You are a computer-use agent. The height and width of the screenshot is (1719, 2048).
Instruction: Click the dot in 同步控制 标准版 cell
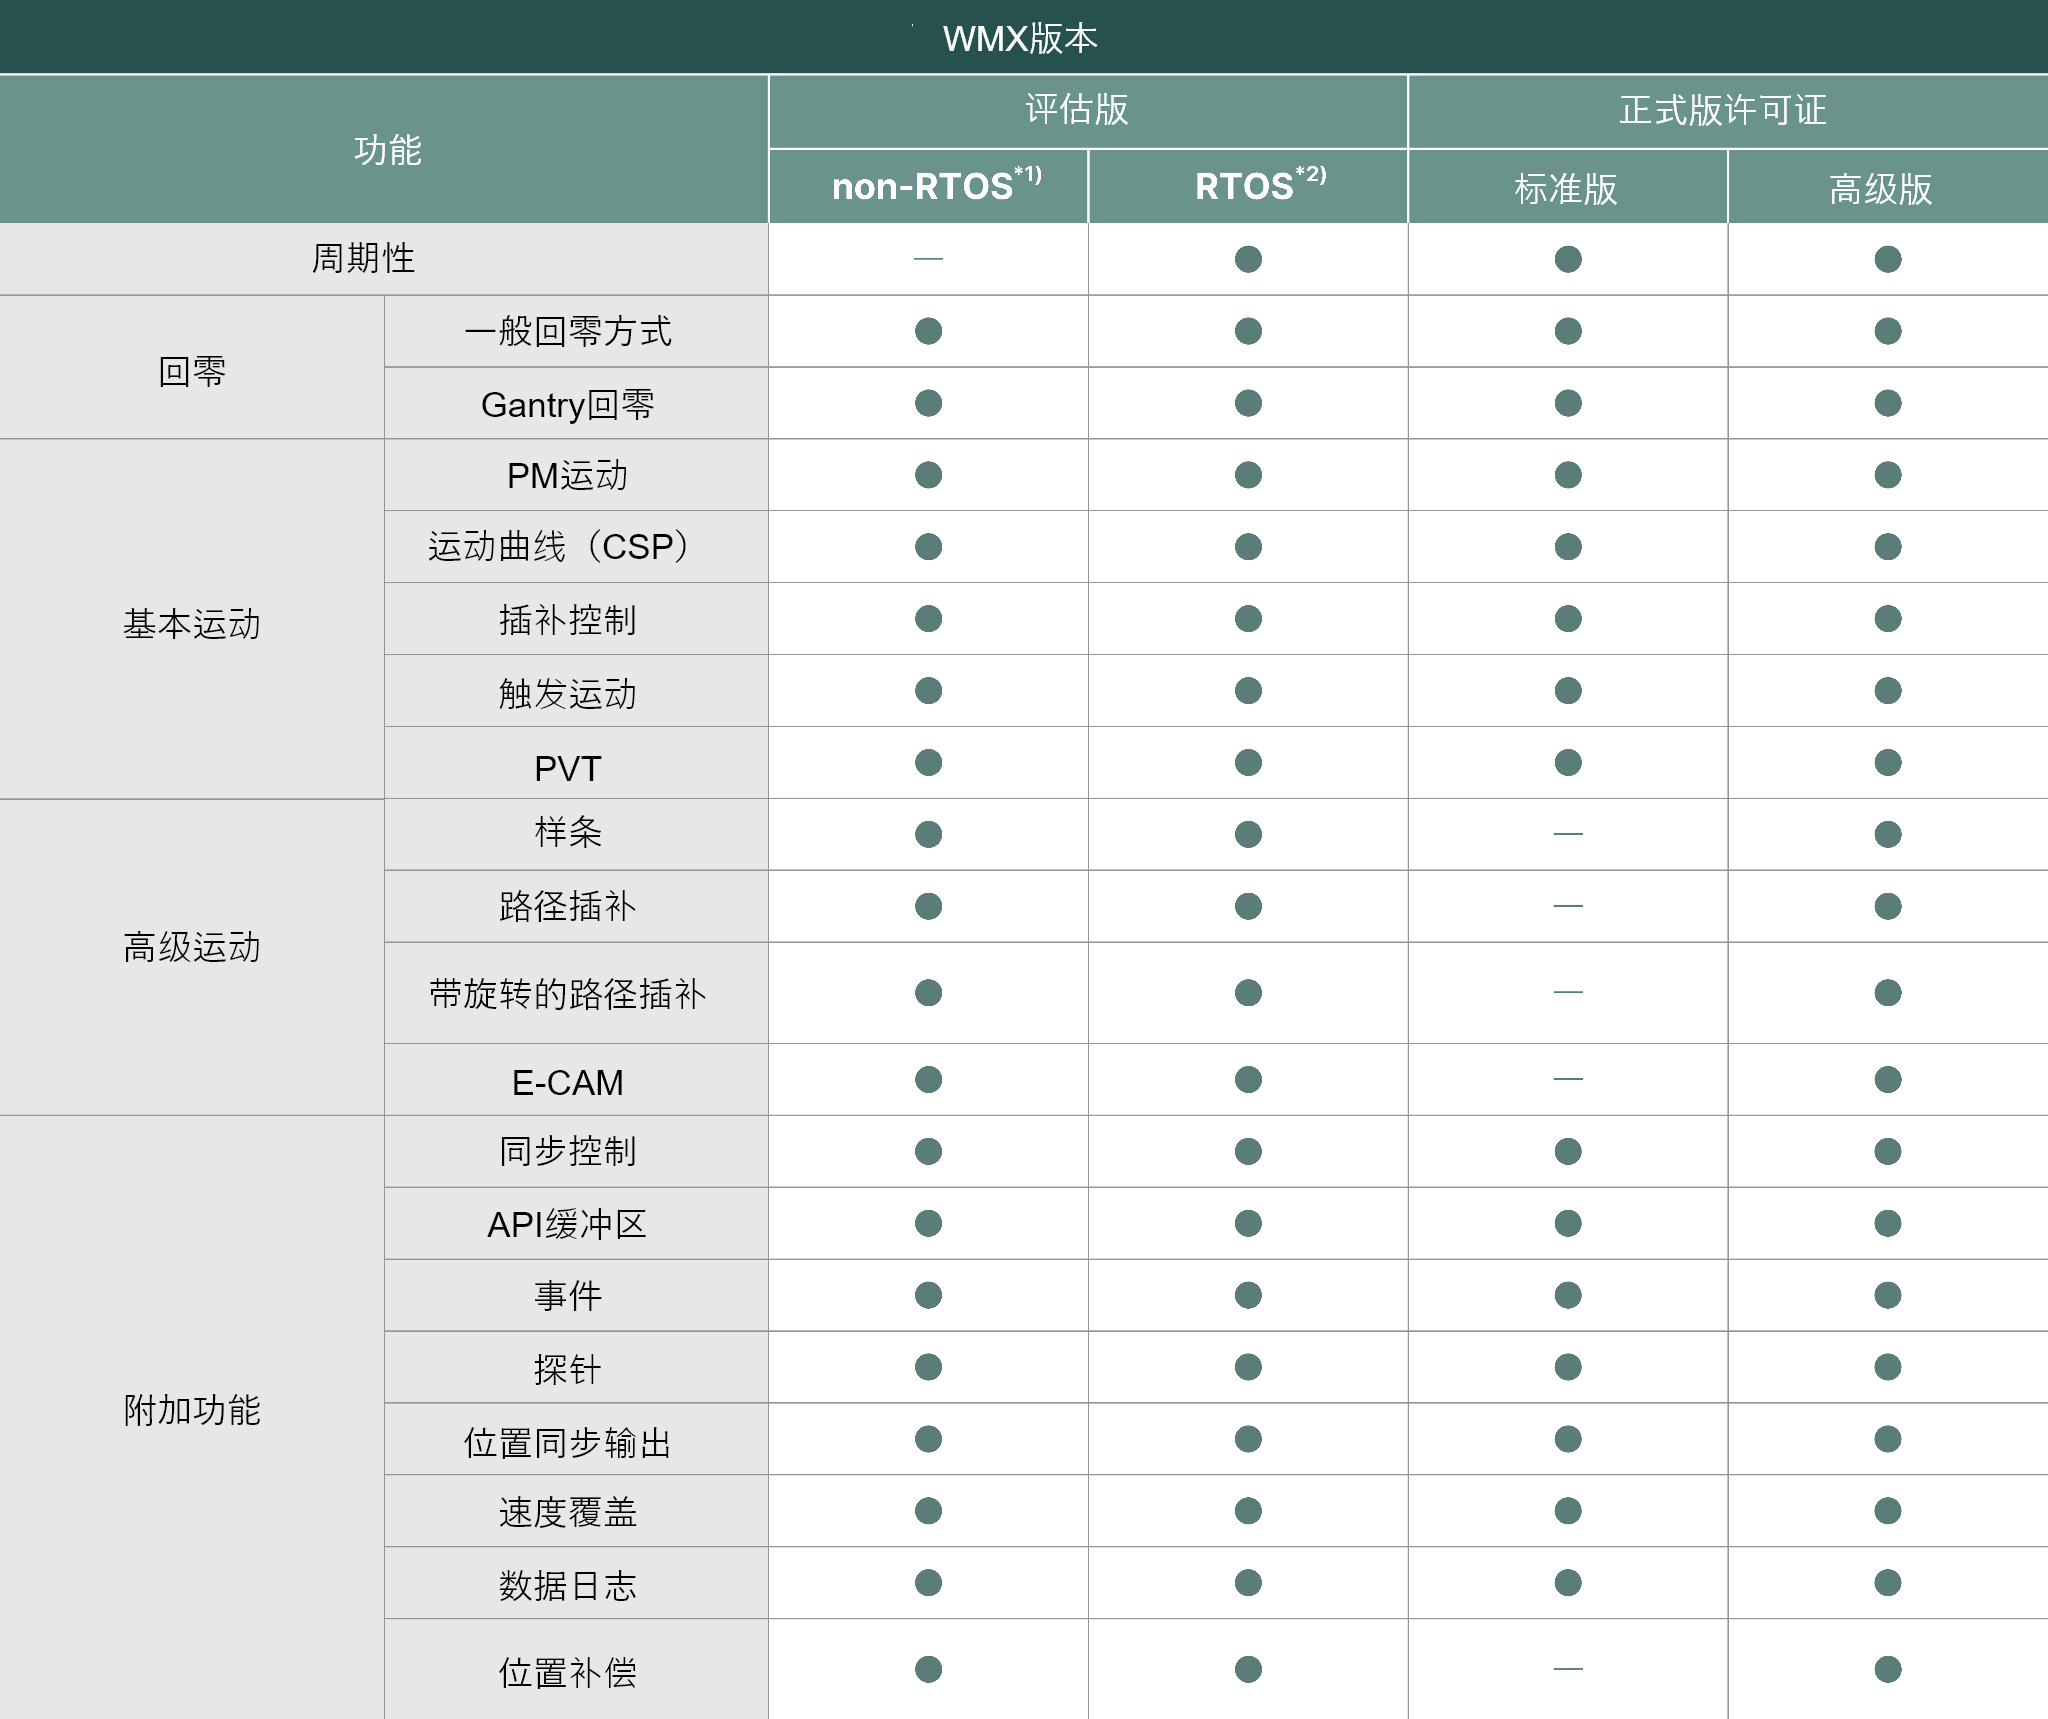pyautogui.click(x=1568, y=1151)
